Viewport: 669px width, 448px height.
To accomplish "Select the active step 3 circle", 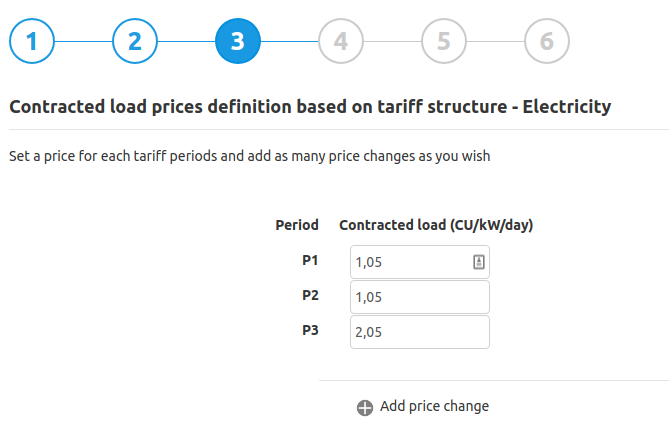I will [x=238, y=41].
